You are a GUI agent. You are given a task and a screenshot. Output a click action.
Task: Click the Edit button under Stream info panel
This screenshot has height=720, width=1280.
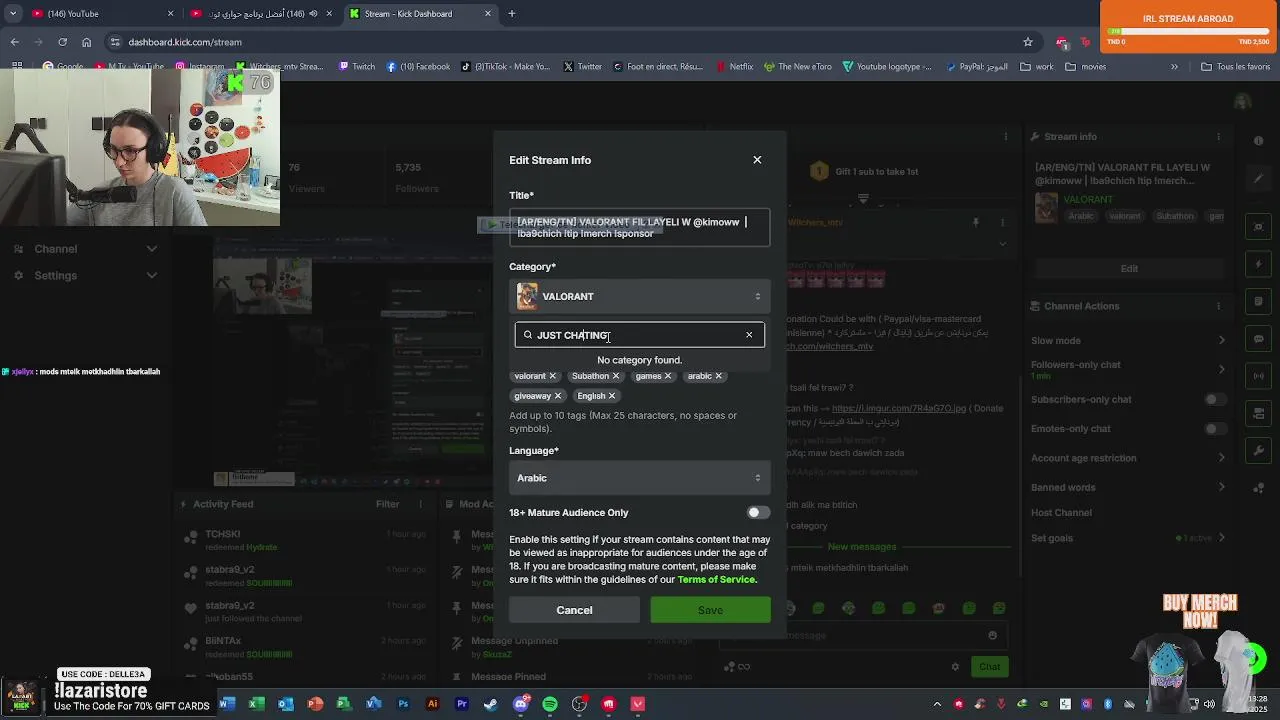[x=1129, y=268]
